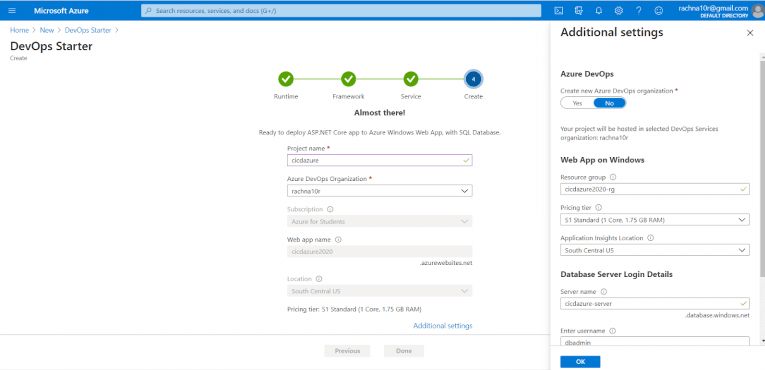765x370 pixels.
Task: Open the Application Insights Location dropdown
Action: click(655, 250)
